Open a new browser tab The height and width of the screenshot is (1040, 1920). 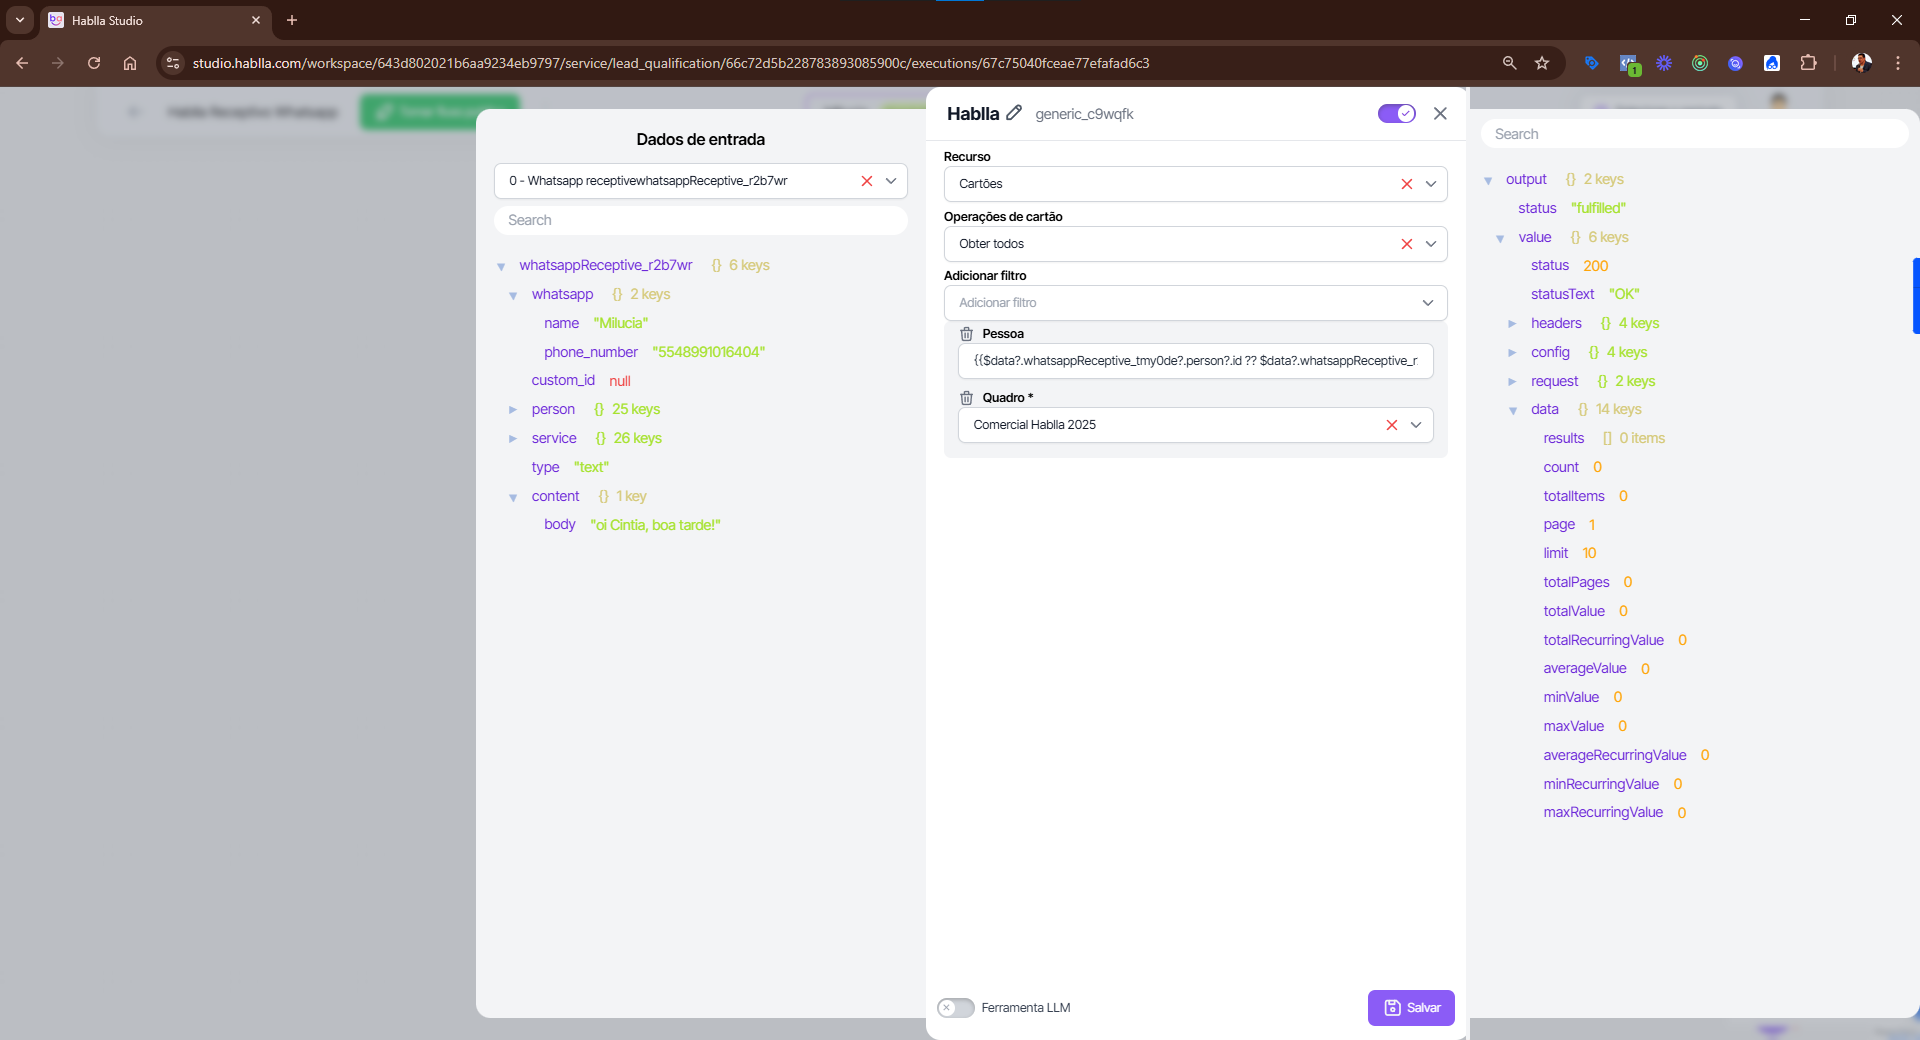(x=292, y=20)
